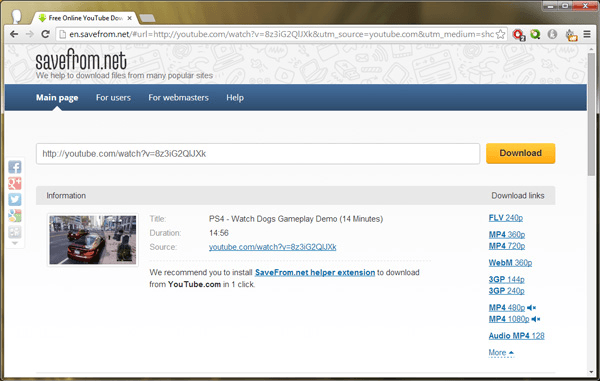This screenshot has width=600, height=381.
Task: Open Chrome hamburger menu icon
Action: 587,34
